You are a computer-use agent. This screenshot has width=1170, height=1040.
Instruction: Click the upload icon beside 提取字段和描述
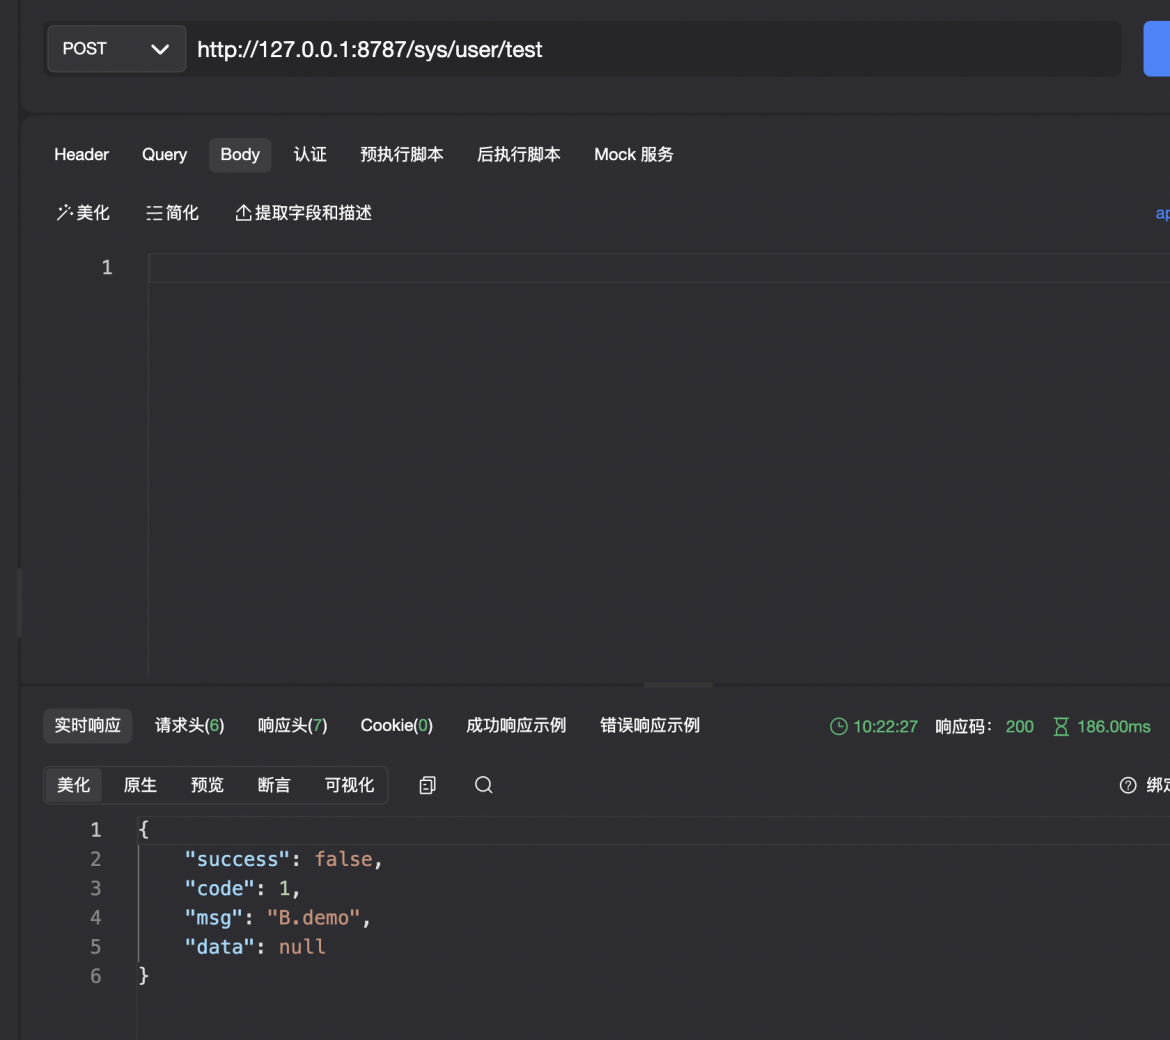point(243,213)
